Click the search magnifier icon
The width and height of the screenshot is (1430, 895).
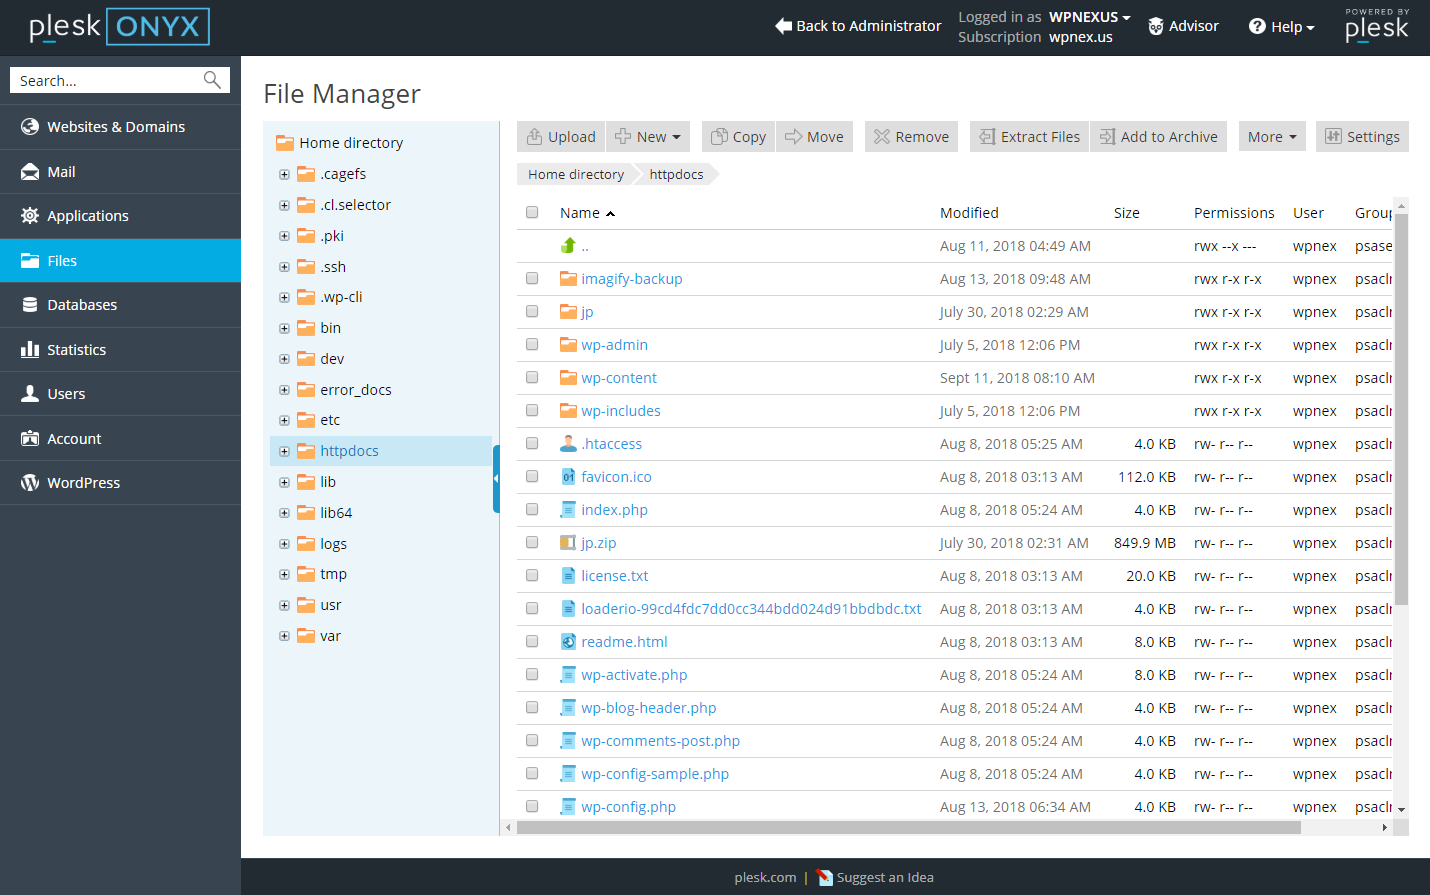coord(212,80)
